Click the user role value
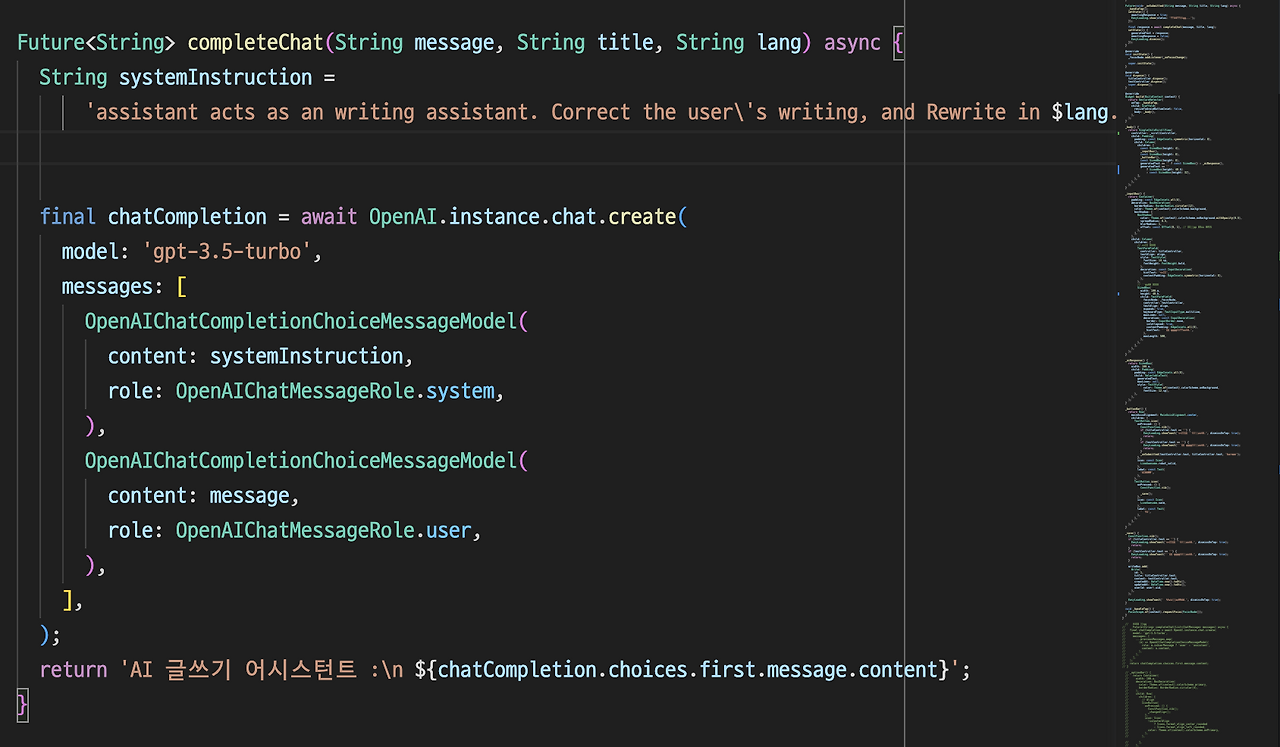The width and height of the screenshot is (1280, 747). point(448,530)
